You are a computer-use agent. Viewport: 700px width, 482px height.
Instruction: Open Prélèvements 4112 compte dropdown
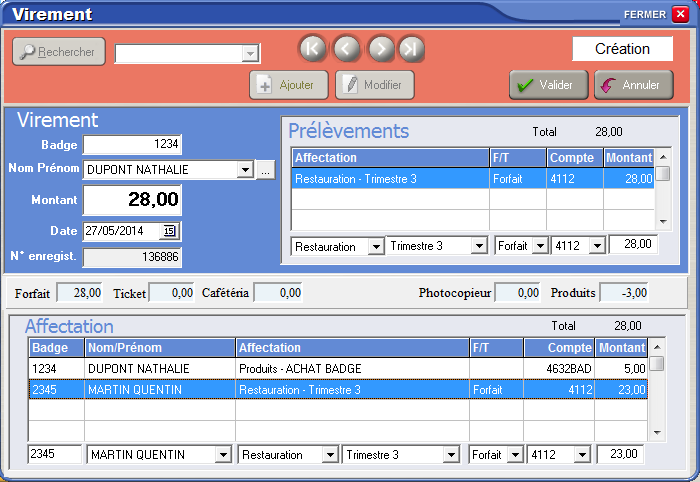coord(597,246)
